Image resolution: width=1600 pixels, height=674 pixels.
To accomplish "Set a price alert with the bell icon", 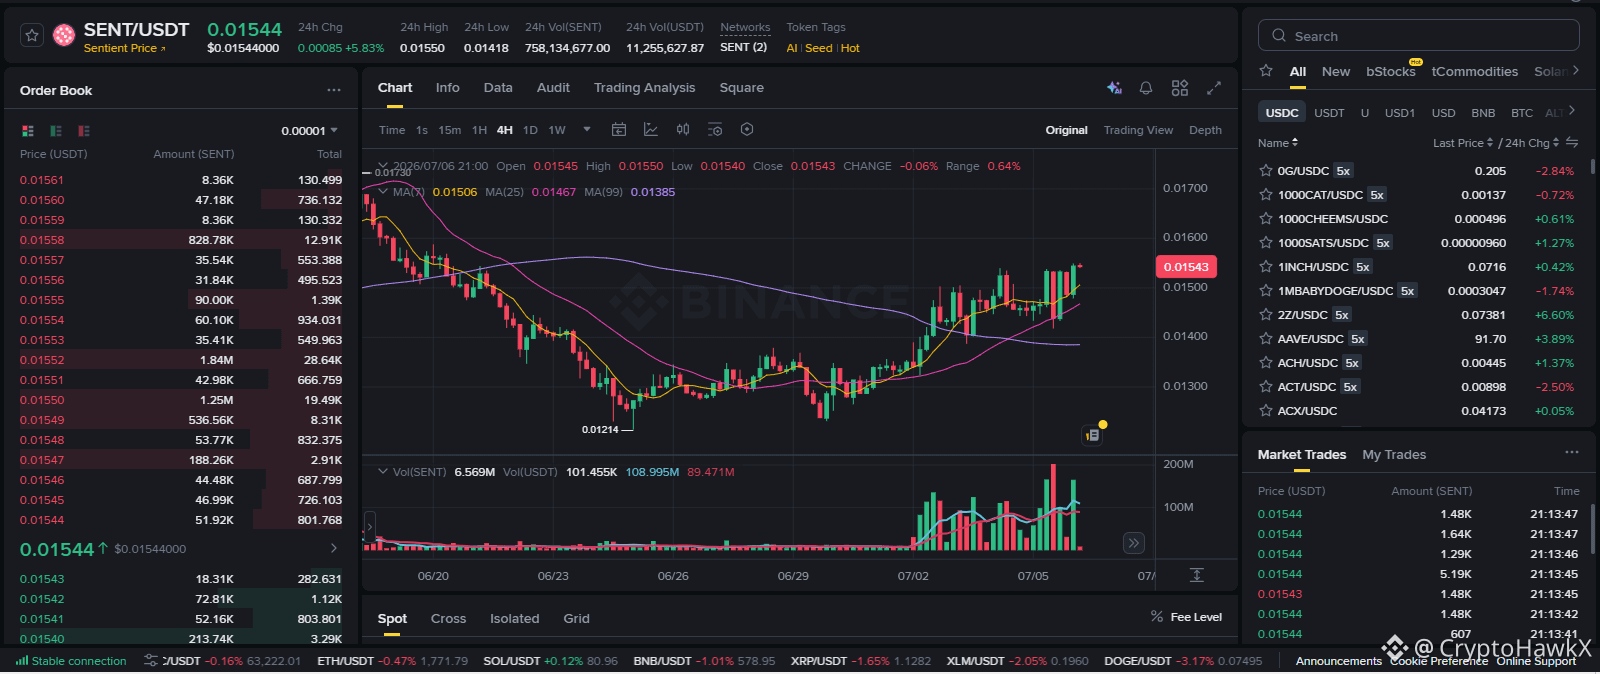I will click(1146, 88).
